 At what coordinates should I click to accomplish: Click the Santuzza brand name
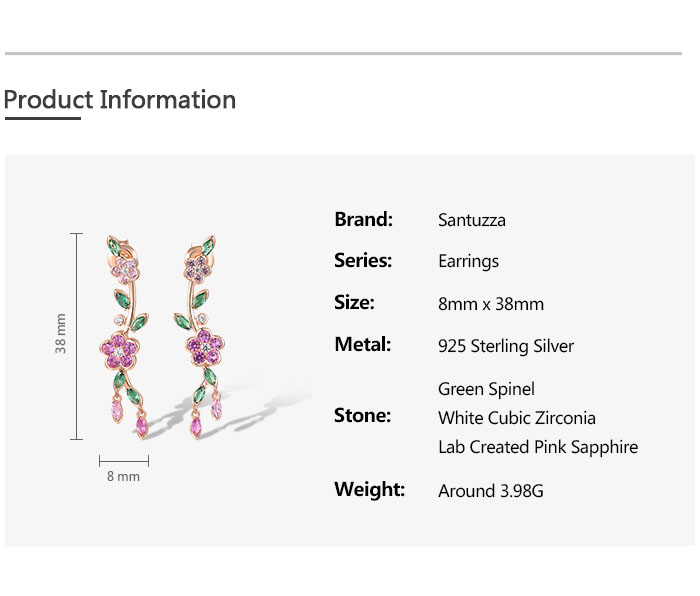[472, 220]
